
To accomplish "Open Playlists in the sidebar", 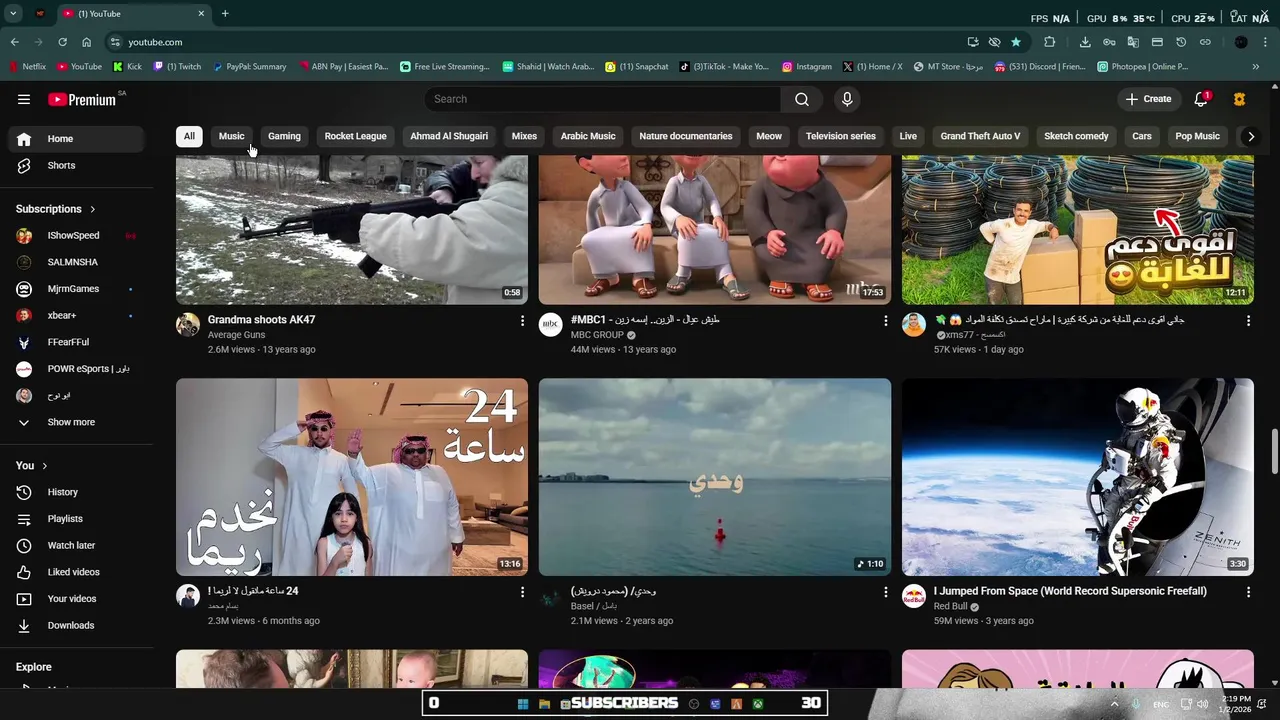I will (76, 519).
